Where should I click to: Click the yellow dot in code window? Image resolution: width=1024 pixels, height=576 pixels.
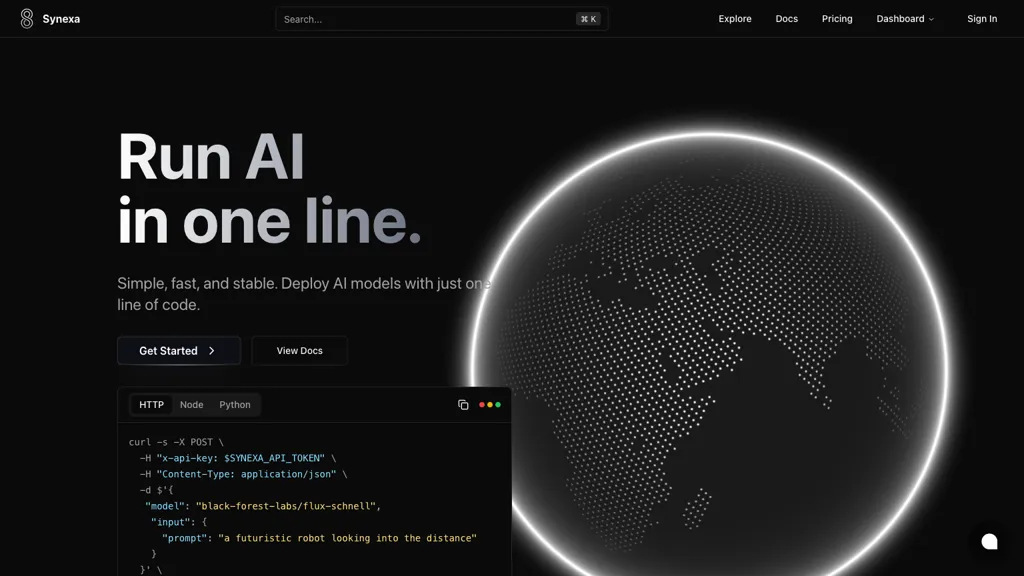coord(490,405)
